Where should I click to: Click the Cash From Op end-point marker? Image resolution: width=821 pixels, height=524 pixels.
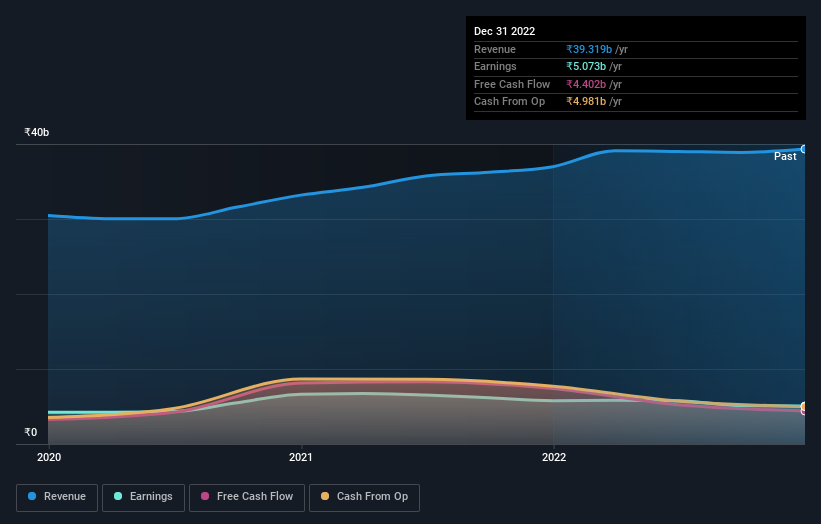pos(804,406)
